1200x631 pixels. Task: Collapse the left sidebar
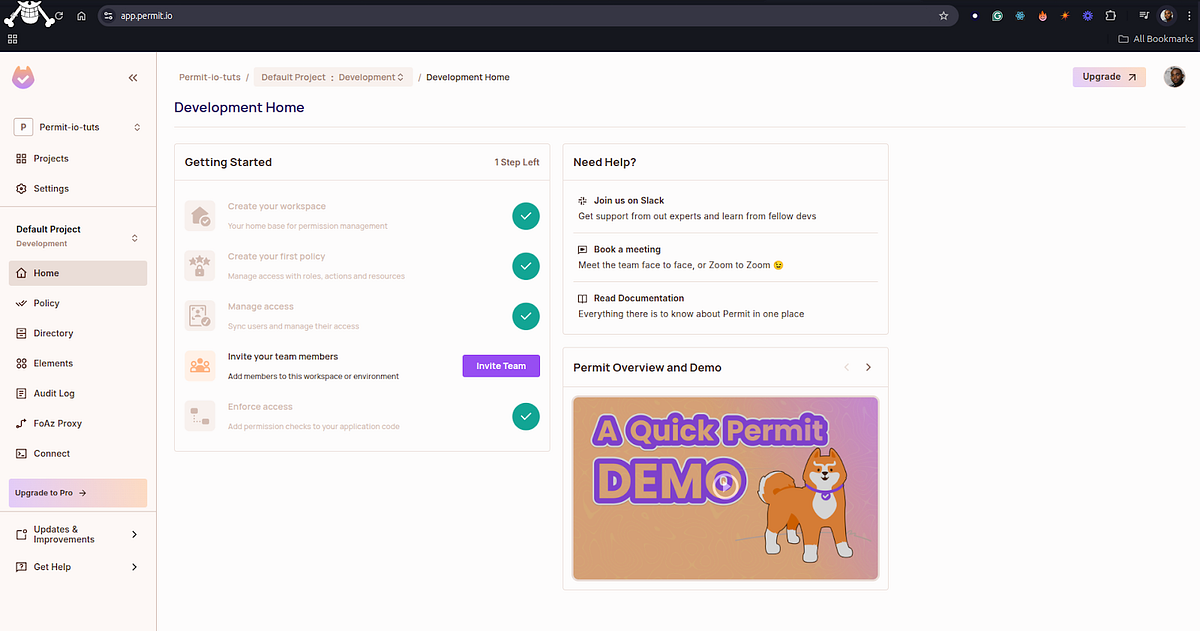(133, 77)
